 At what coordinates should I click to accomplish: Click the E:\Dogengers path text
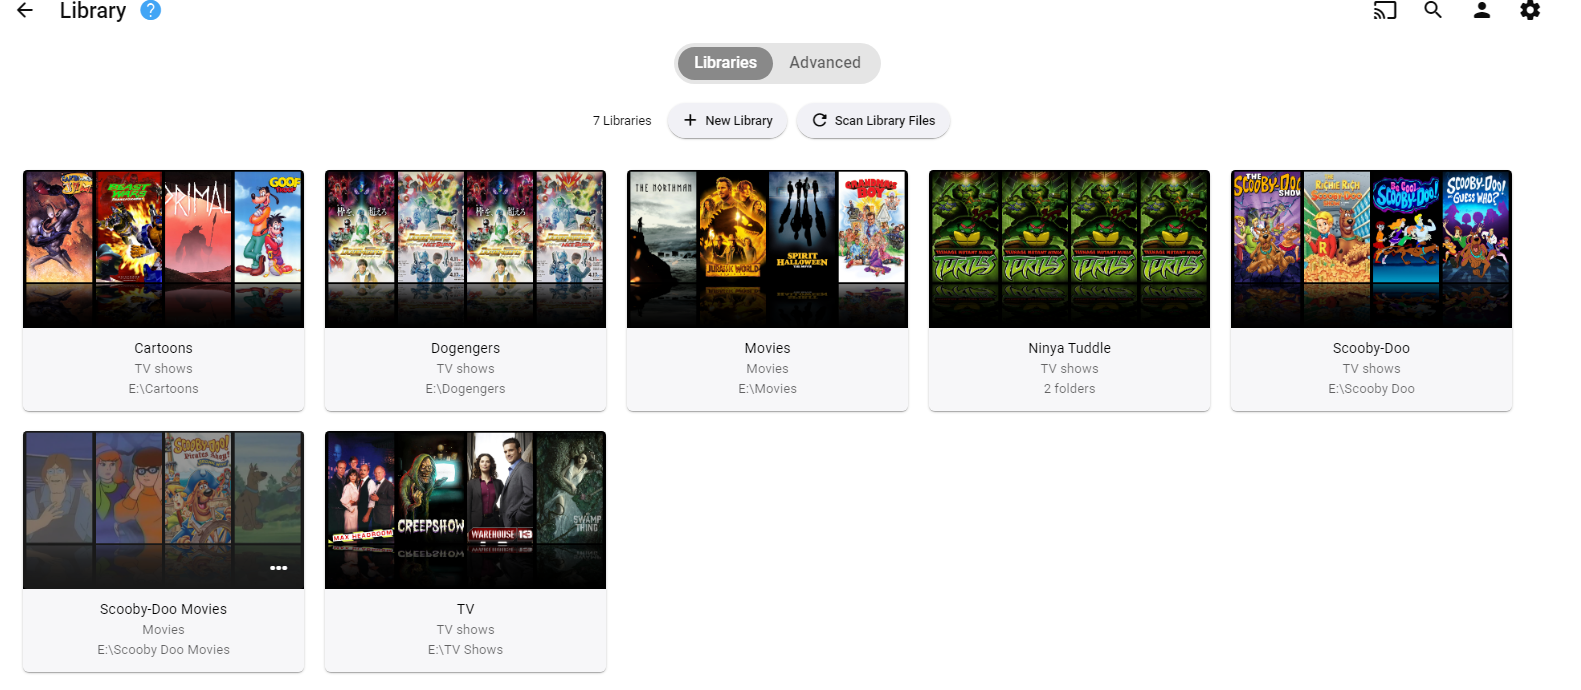pos(465,389)
